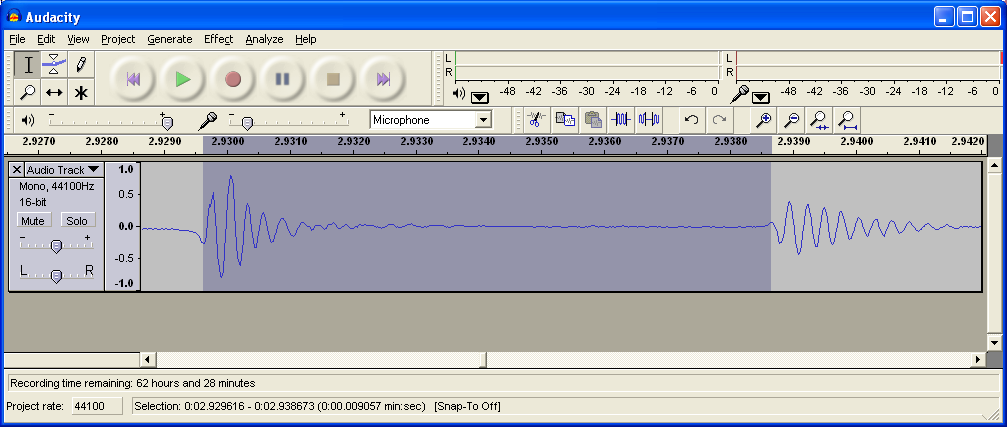Select the Draw pencil tool
The height and width of the screenshot is (427, 1007).
[80, 65]
